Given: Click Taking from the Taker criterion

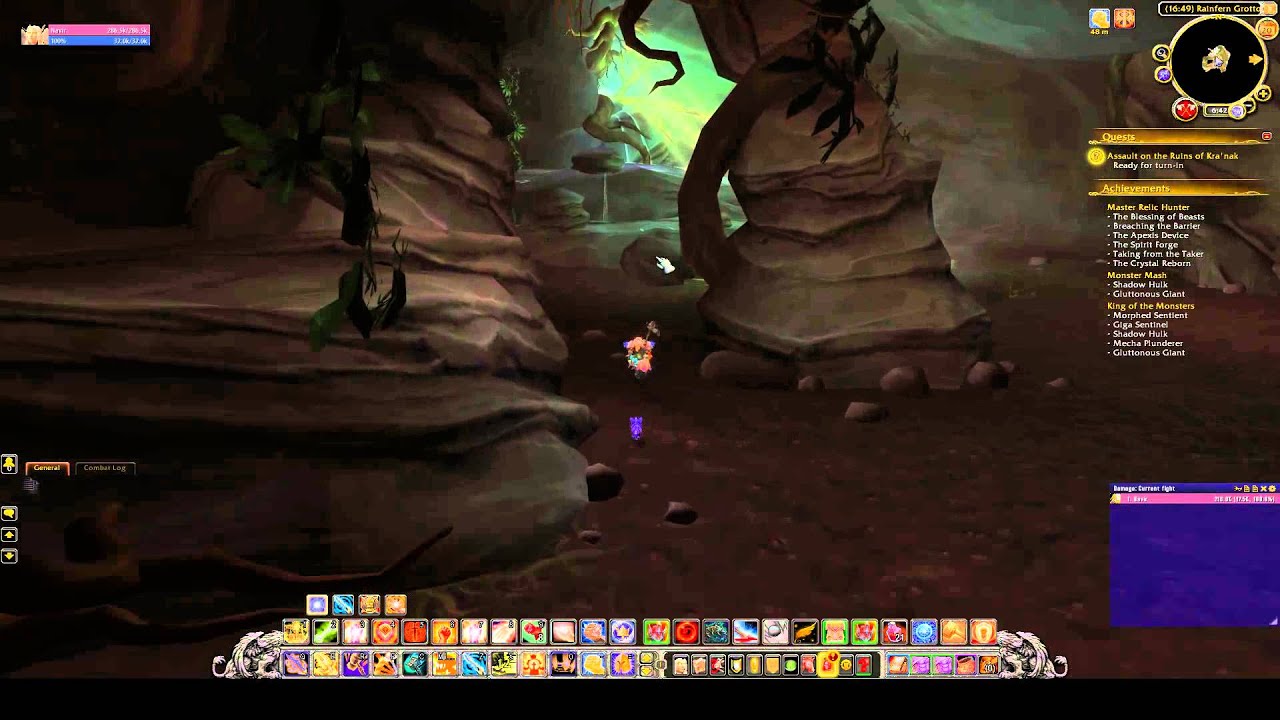Looking at the screenshot, I should click(x=1158, y=254).
